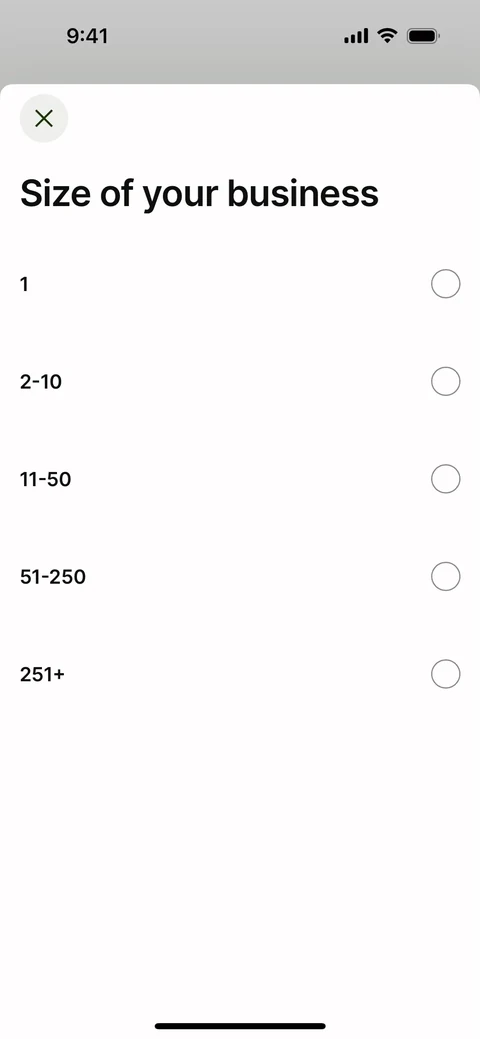Viewport: 480px width, 1039px height.
Task: Select the radio button for 1
Action: (446, 284)
